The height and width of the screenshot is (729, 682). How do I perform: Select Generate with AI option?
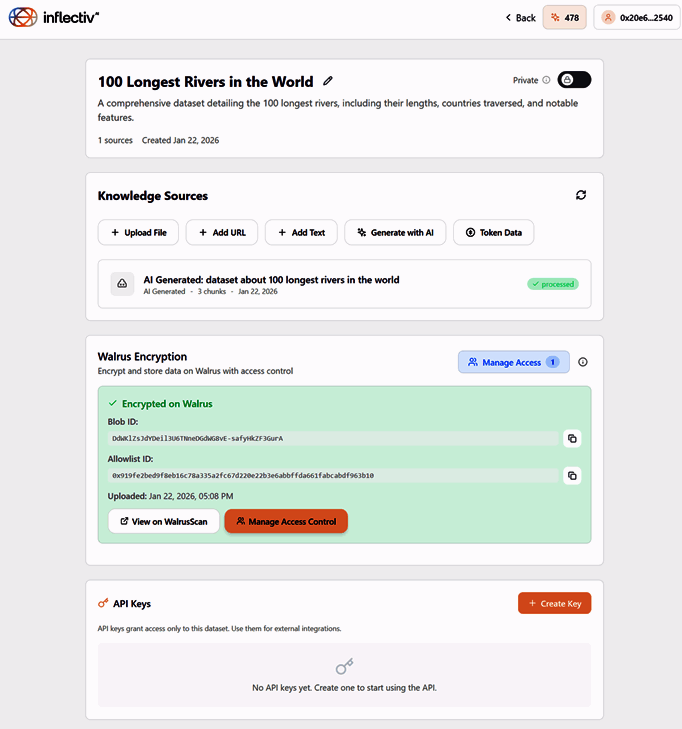coord(394,232)
